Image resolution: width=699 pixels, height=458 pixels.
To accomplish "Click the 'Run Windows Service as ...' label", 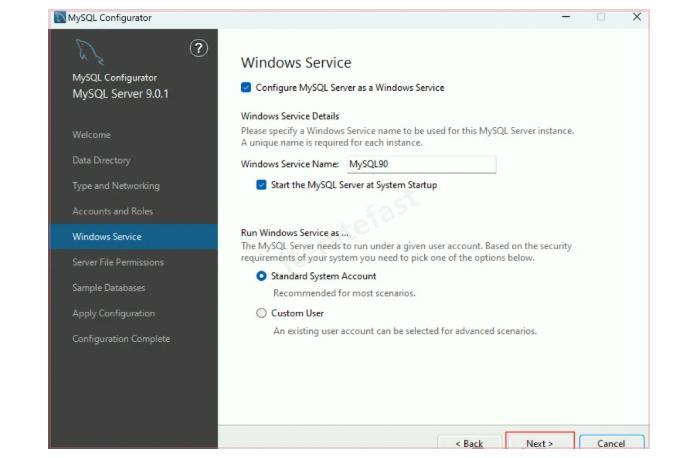I will pos(295,232).
